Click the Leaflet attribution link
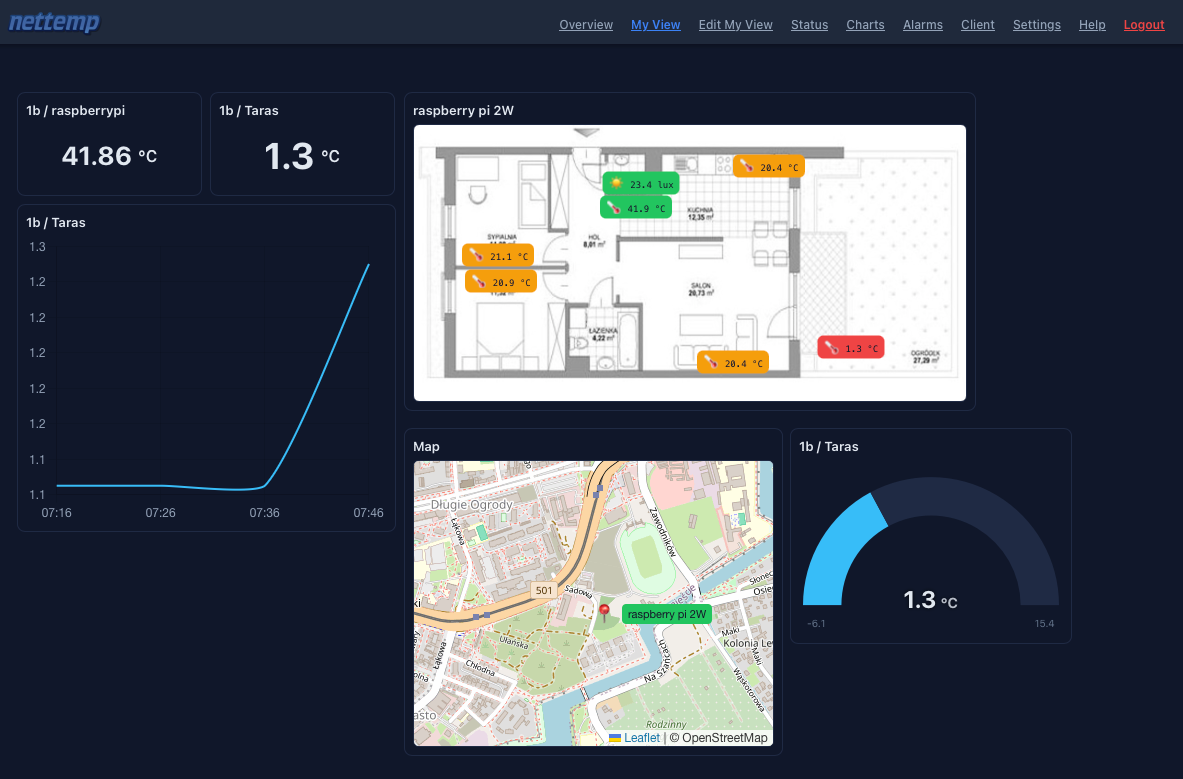 (641, 738)
